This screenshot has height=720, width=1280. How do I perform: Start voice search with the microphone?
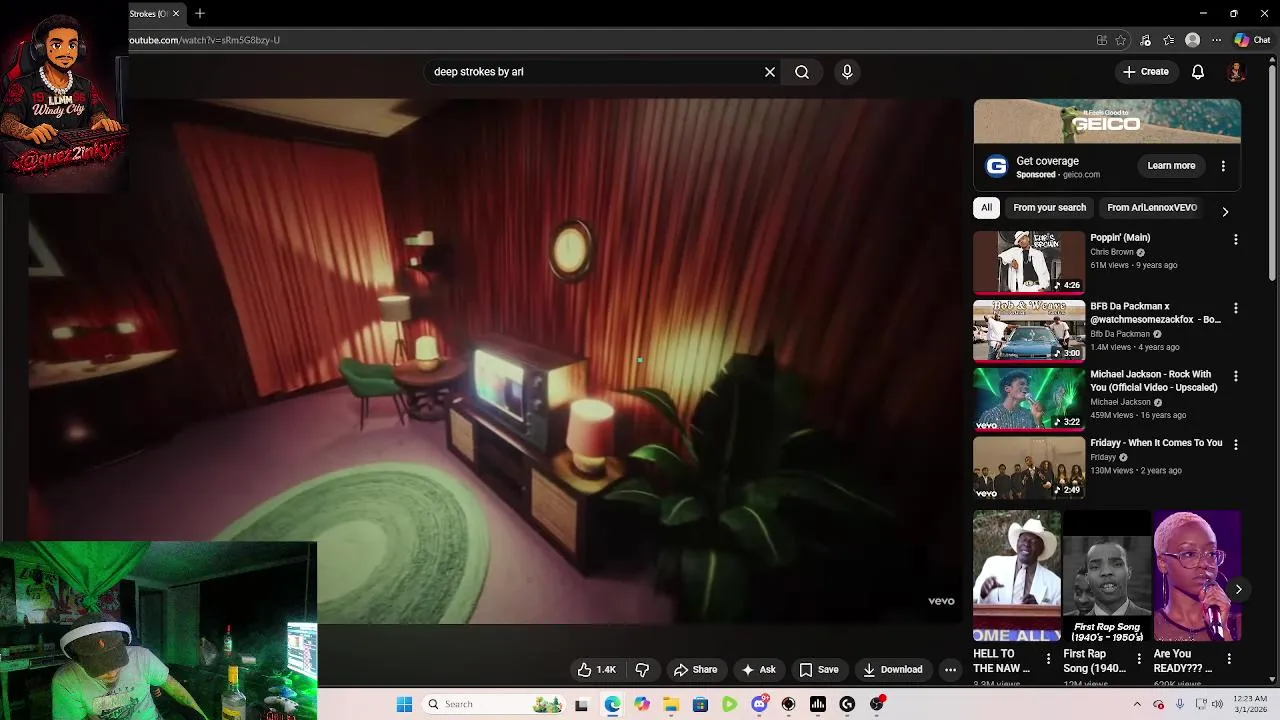[x=847, y=72]
